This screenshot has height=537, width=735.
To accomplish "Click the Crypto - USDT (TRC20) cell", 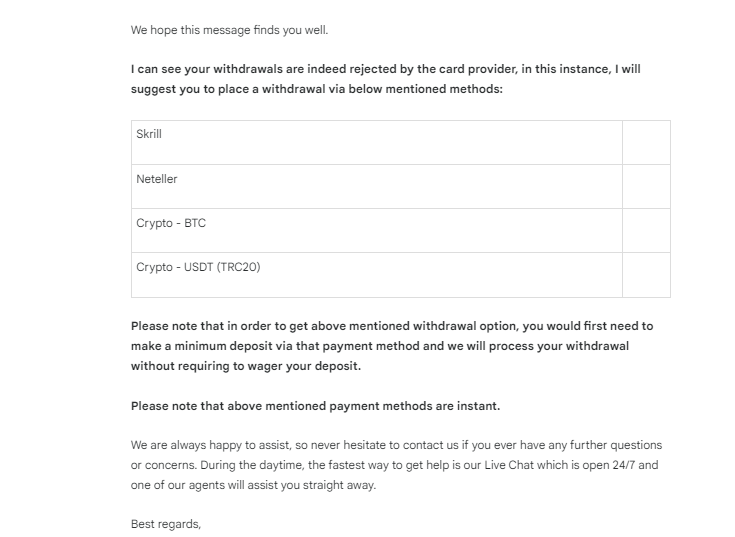I will point(377,275).
